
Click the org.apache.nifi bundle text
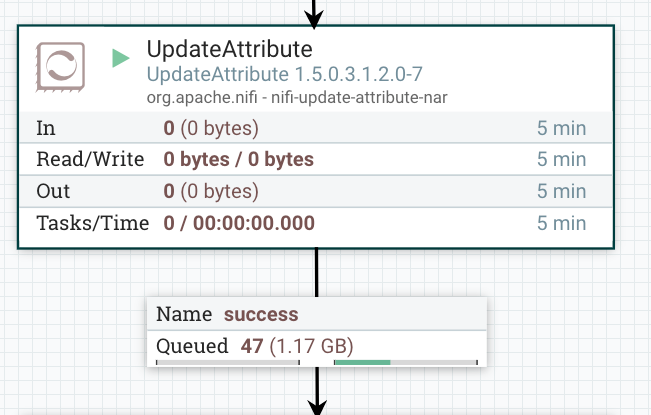tap(296, 96)
